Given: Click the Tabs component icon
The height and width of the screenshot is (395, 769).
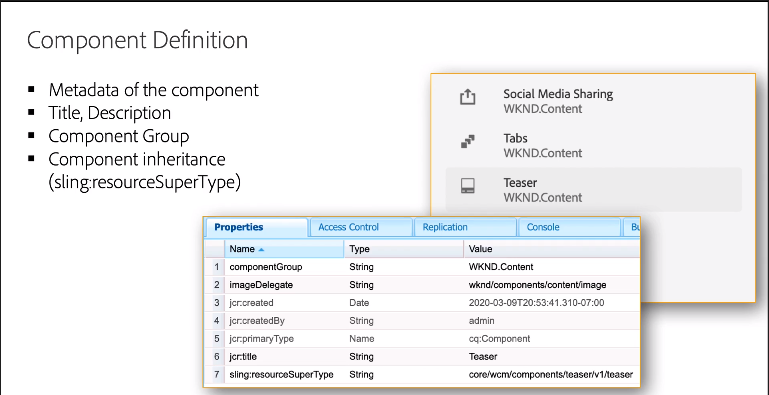Looking at the screenshot, I should (468, 142).
